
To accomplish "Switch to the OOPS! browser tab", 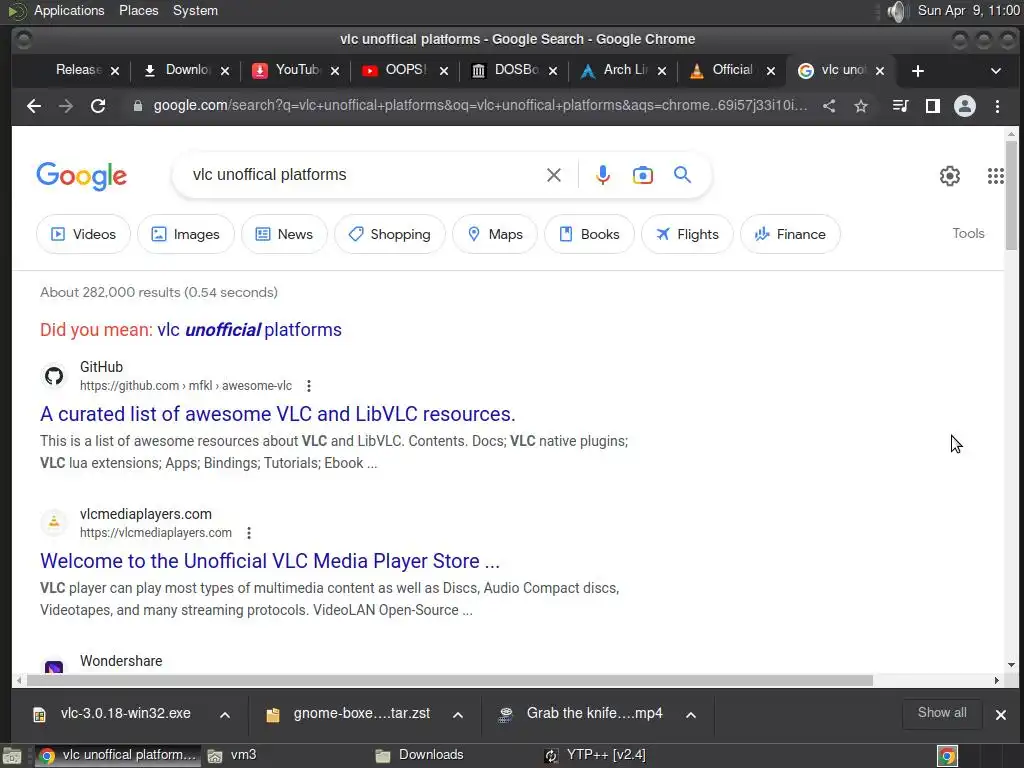I will click(x=395, y=70).
